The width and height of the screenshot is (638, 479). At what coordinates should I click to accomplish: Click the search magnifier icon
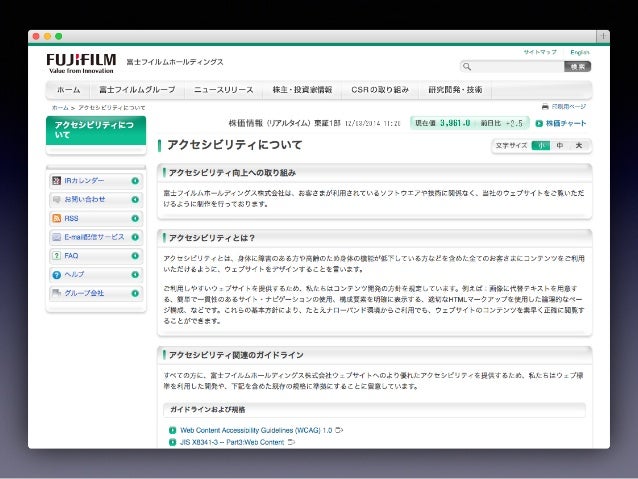click(x=467, y=66)
